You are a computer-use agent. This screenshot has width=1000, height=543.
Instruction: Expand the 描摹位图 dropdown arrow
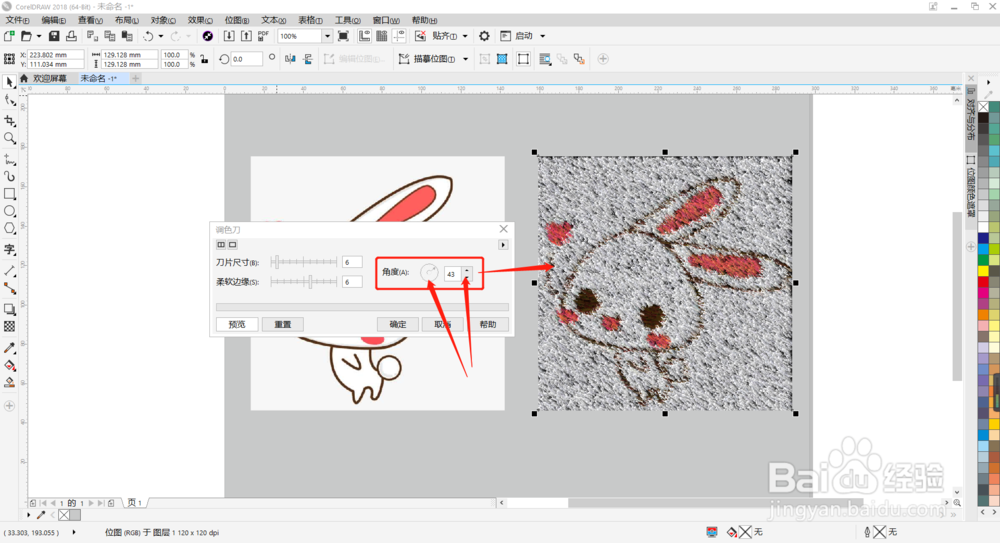(465, 59)
